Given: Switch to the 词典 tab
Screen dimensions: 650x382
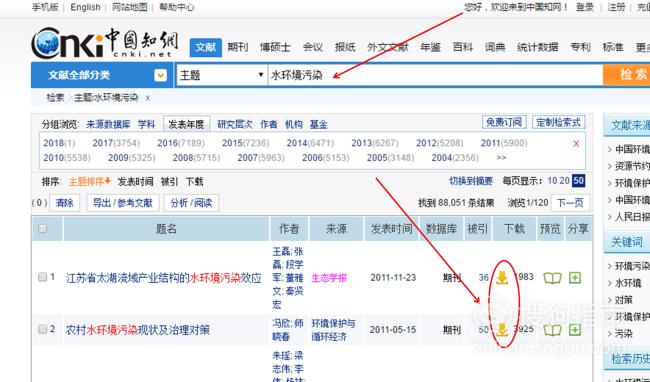Looking at the screenshot, I should click(x=495, y=47).
